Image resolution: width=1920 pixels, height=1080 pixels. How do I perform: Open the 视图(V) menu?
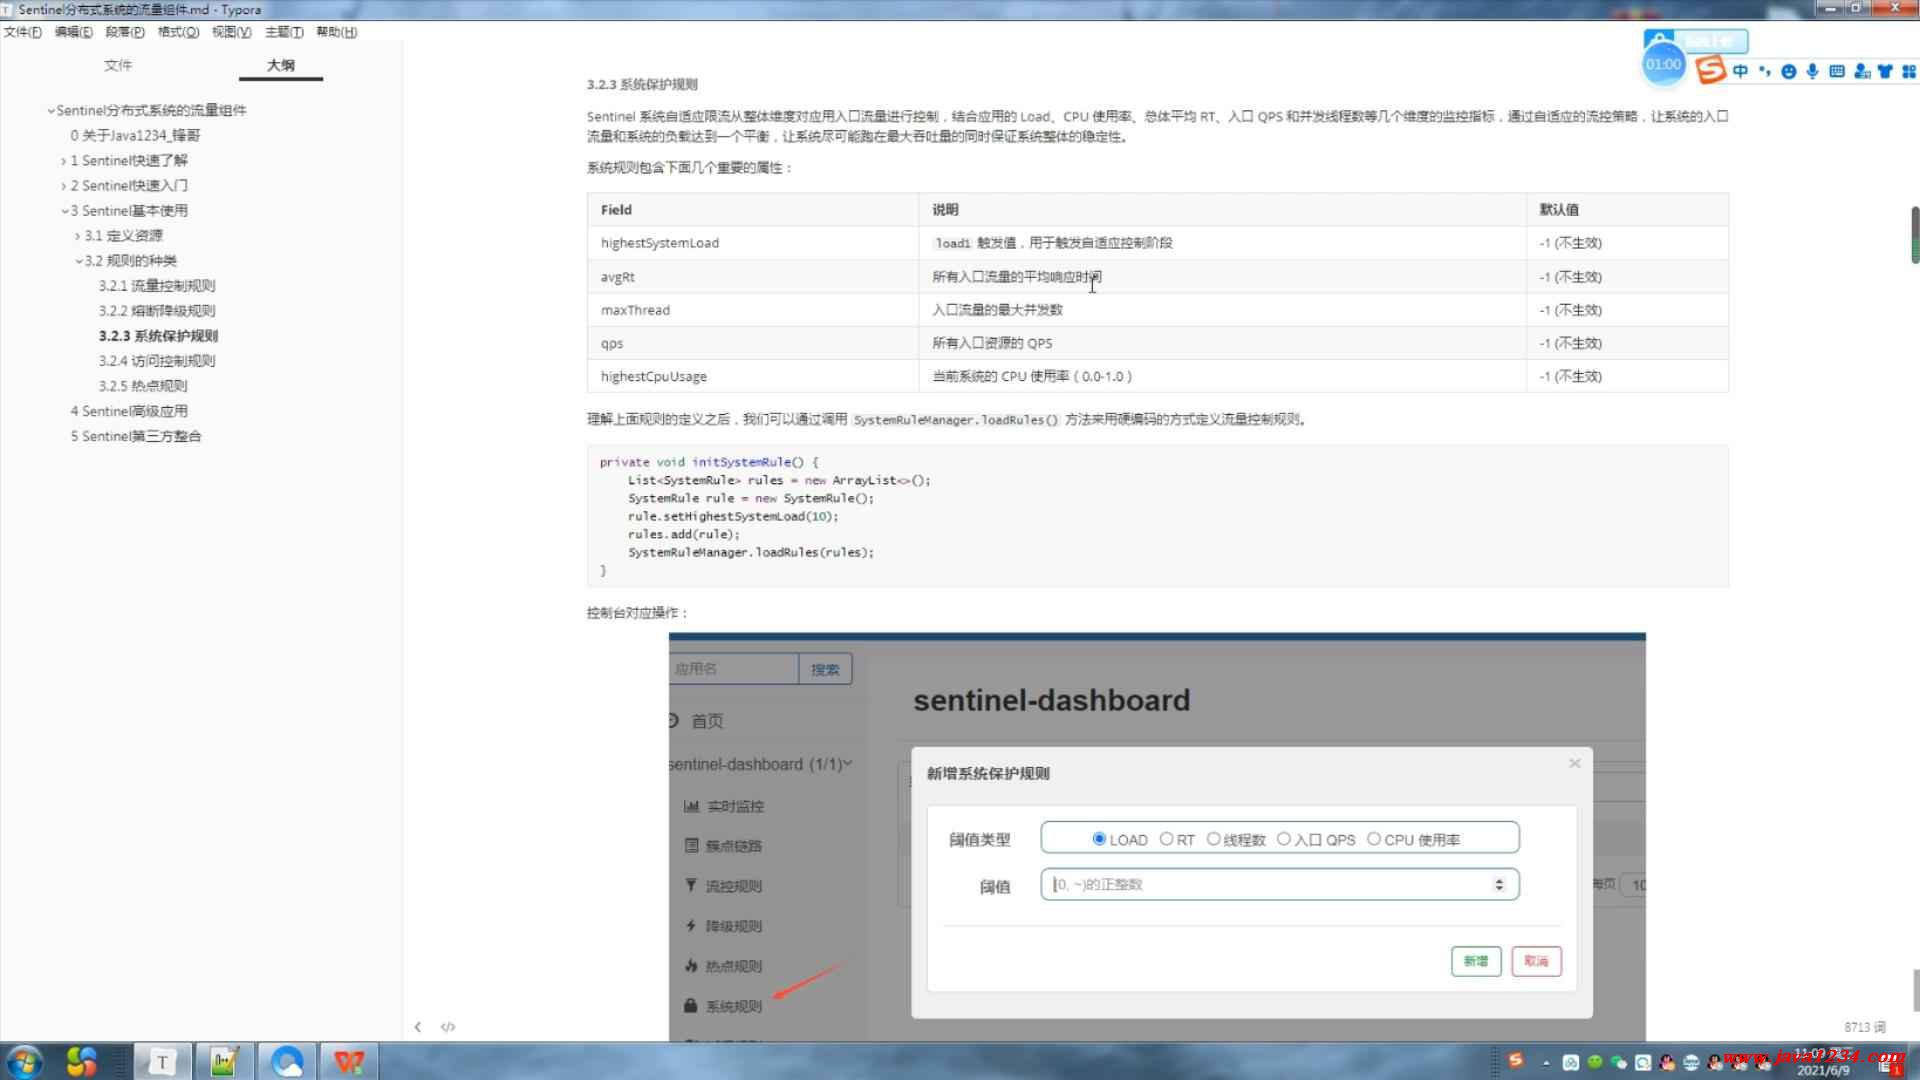pos(231,32)
